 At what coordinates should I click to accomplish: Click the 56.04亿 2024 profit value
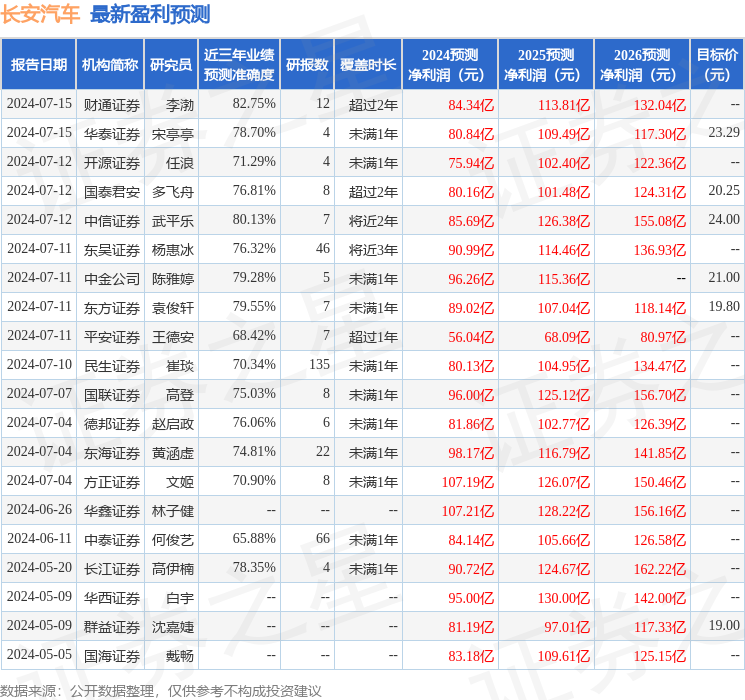(x=471, y=337)
